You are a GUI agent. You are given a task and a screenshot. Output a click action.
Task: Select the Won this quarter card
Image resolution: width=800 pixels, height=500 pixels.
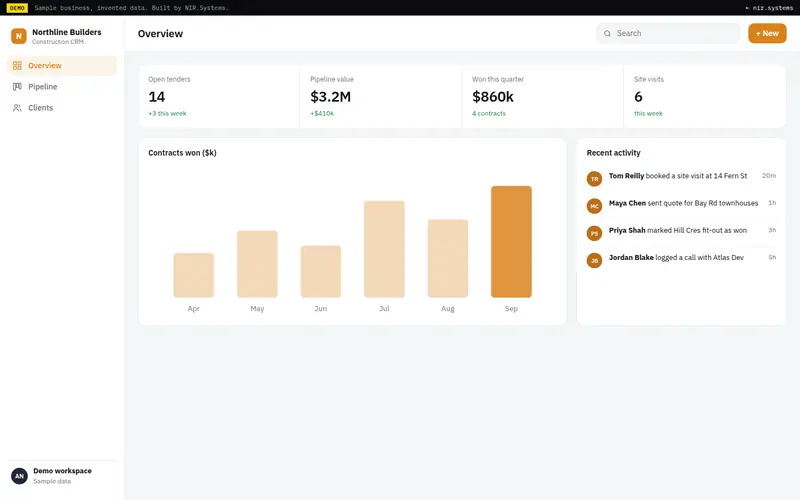pos(543,96)
